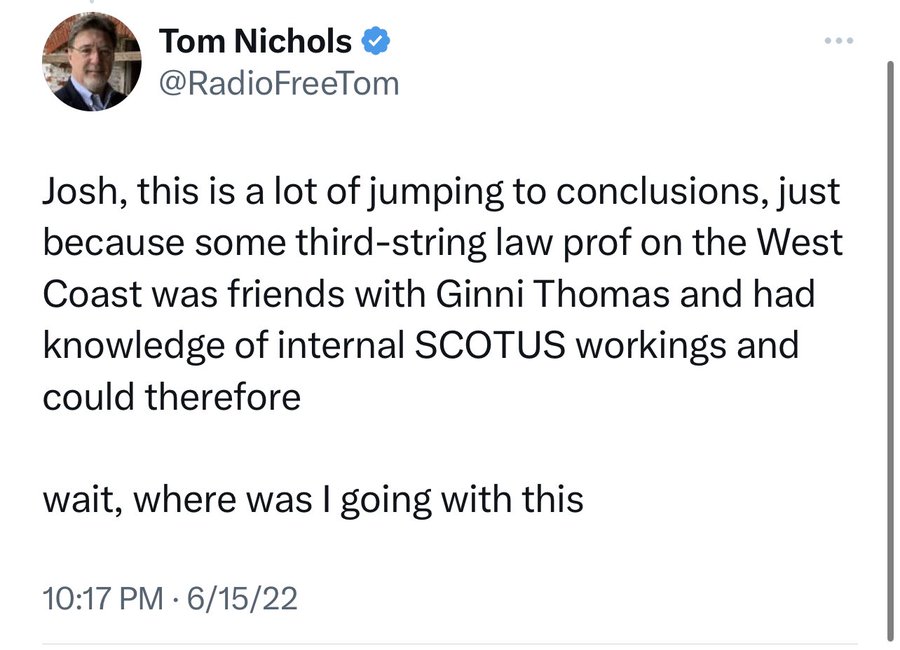
Task: Click the word "Josh" in the tweet
Action: 75,192
